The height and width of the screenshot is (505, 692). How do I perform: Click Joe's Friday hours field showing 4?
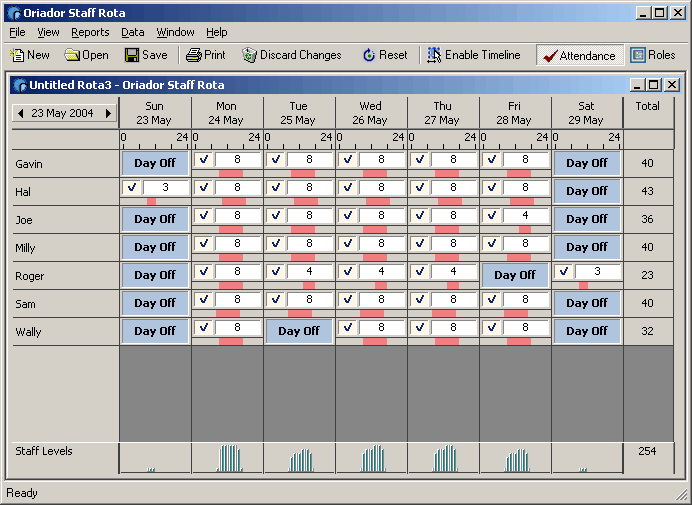point(526,215)
